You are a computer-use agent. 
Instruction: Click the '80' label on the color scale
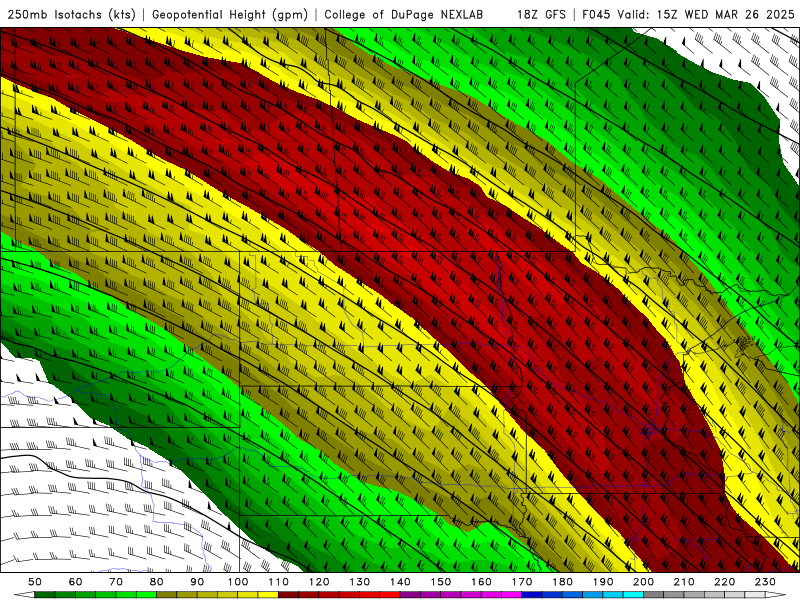click(156, 582)
